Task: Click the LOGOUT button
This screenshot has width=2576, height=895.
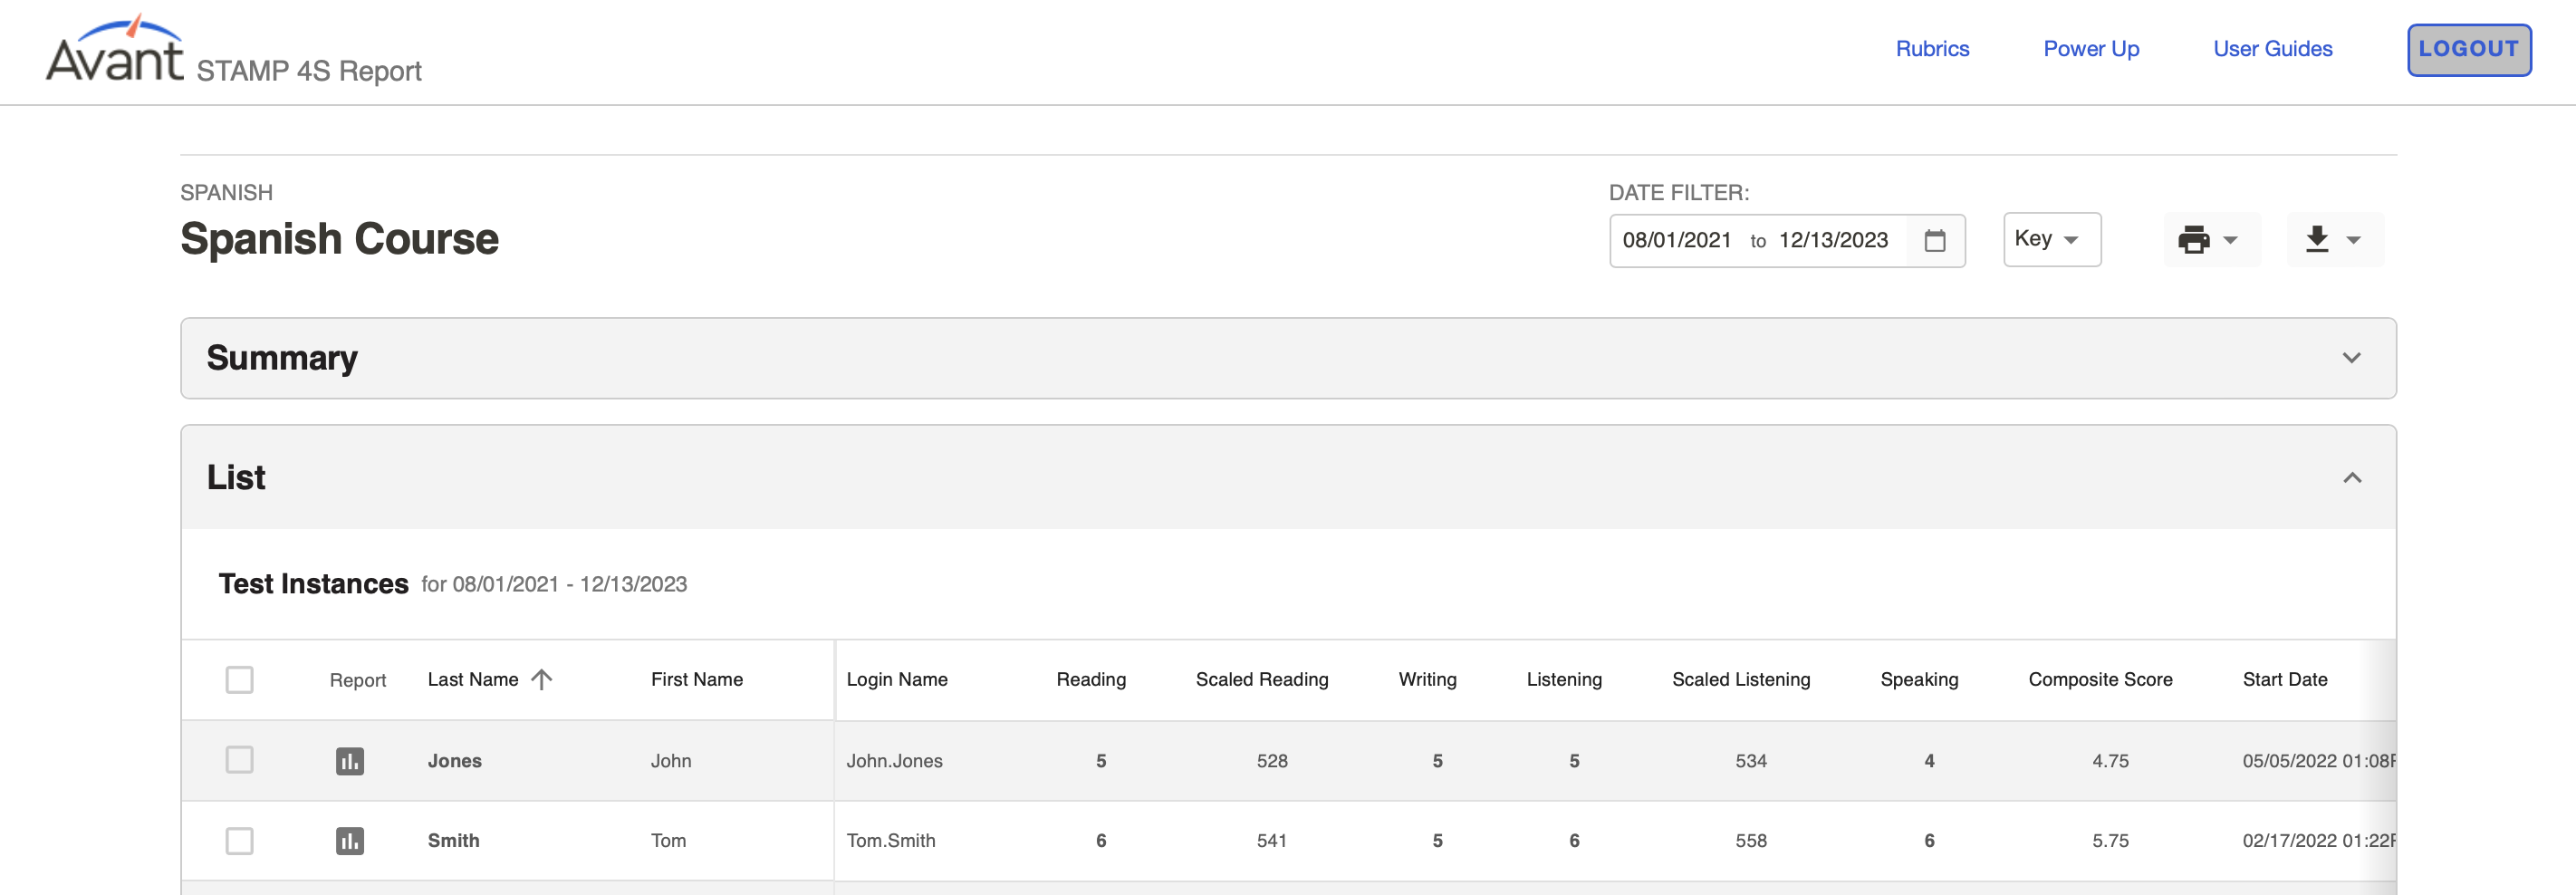Action: click(2468, 50)
